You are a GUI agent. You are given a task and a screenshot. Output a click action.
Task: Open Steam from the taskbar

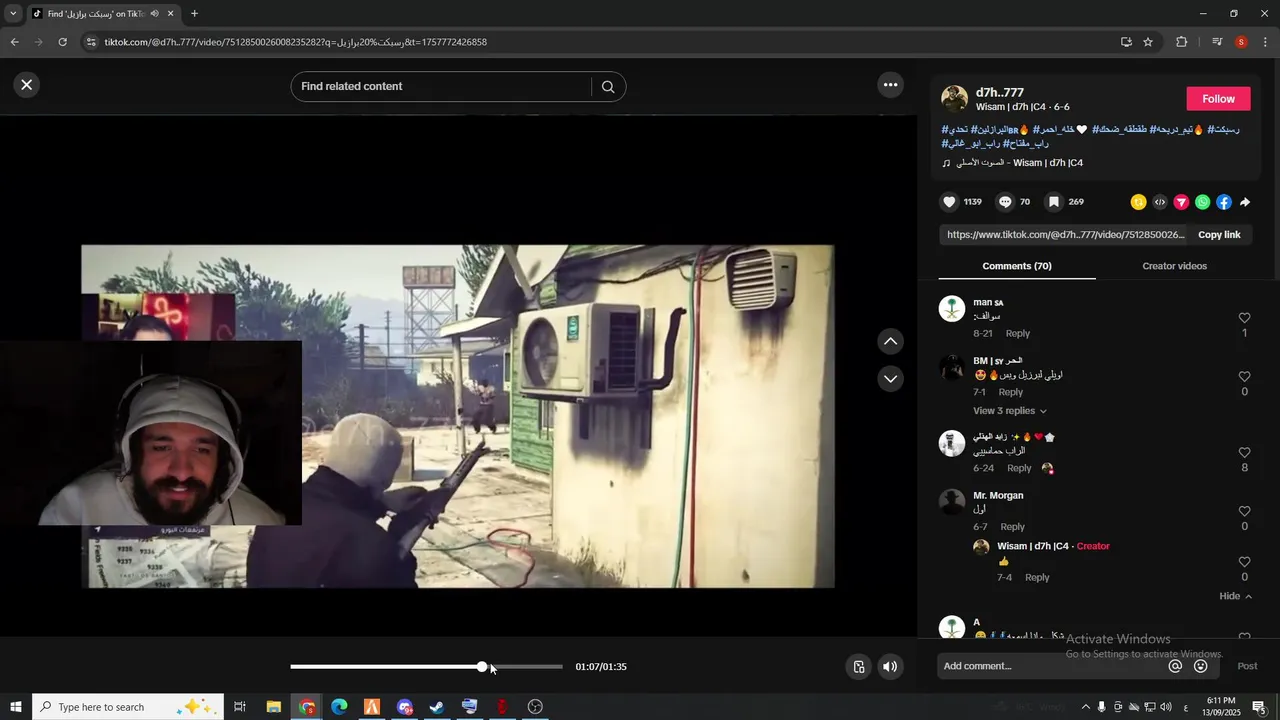click(x=437, y=707)
